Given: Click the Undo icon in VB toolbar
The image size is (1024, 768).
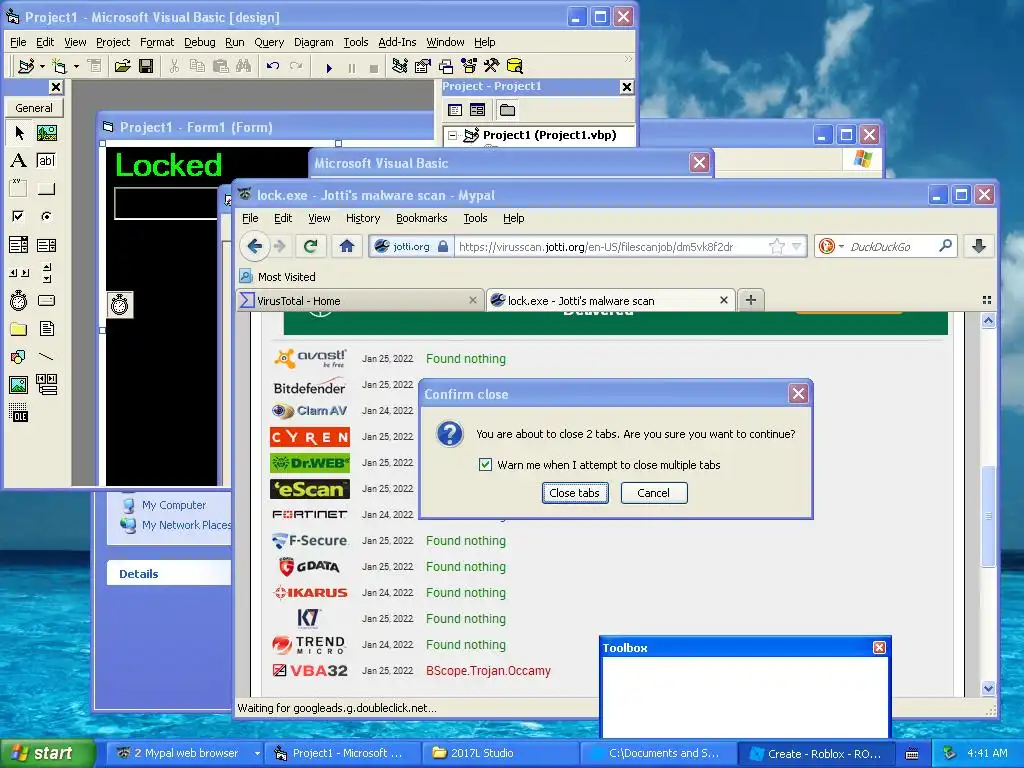Looking at the screenshot, I should [x=273, y=66].
